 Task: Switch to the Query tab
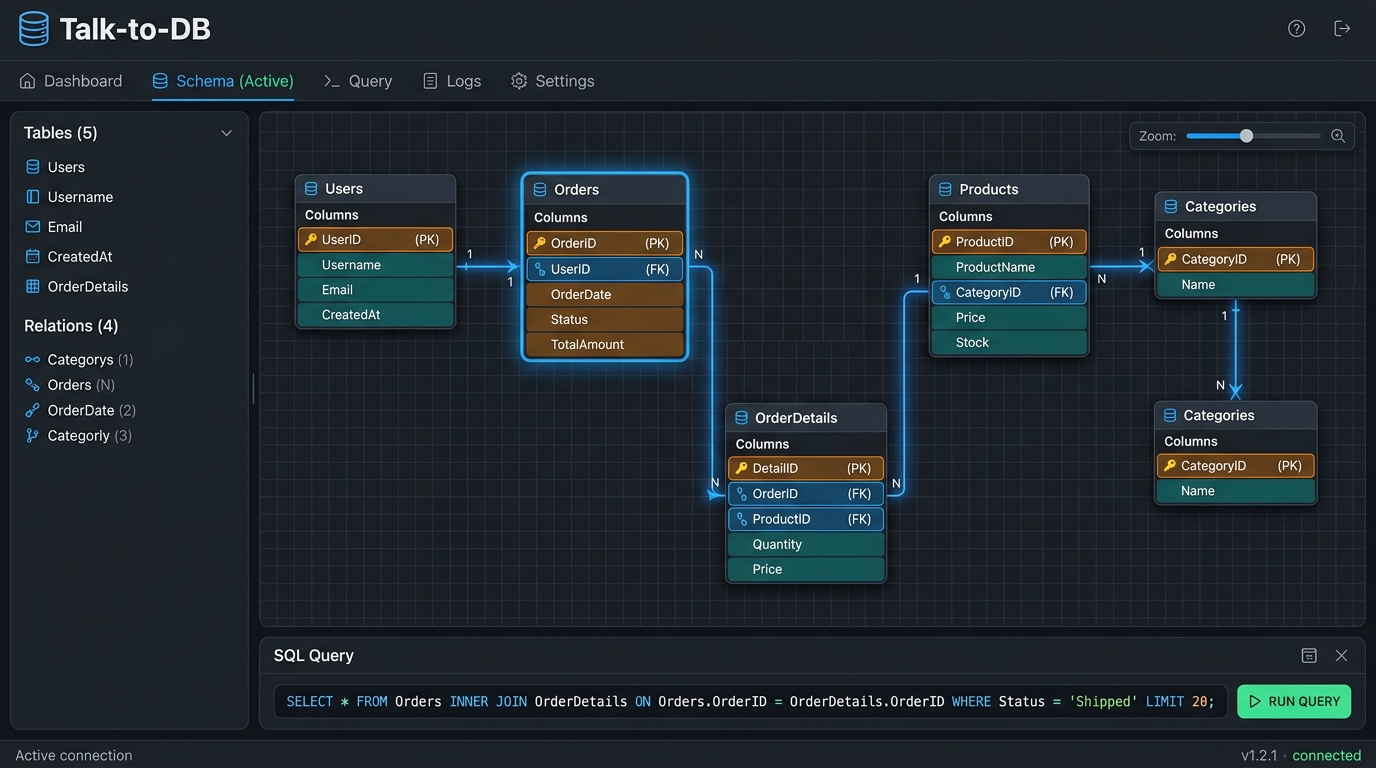tap(358, 81)
